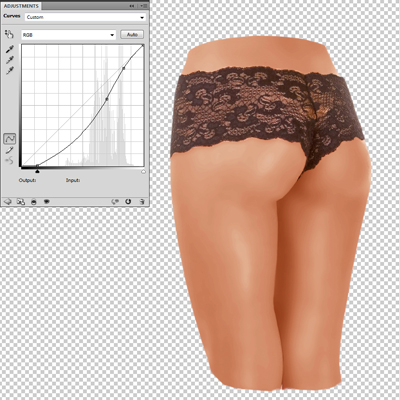Toggle adjustment layer visibility eye icon
This screenshot has height=400, width=400.
46,202
